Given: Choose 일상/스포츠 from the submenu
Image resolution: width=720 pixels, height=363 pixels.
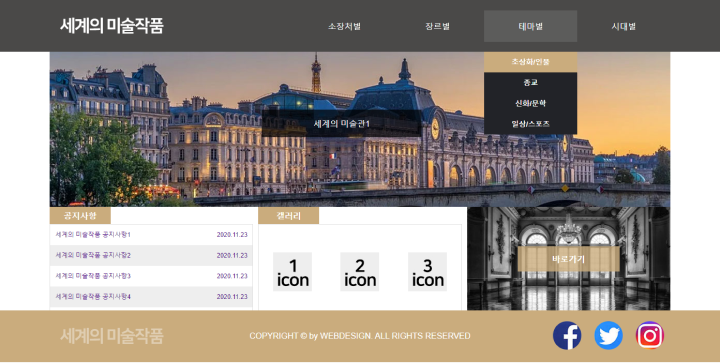Looking at the screenshot, I should 530,124.
